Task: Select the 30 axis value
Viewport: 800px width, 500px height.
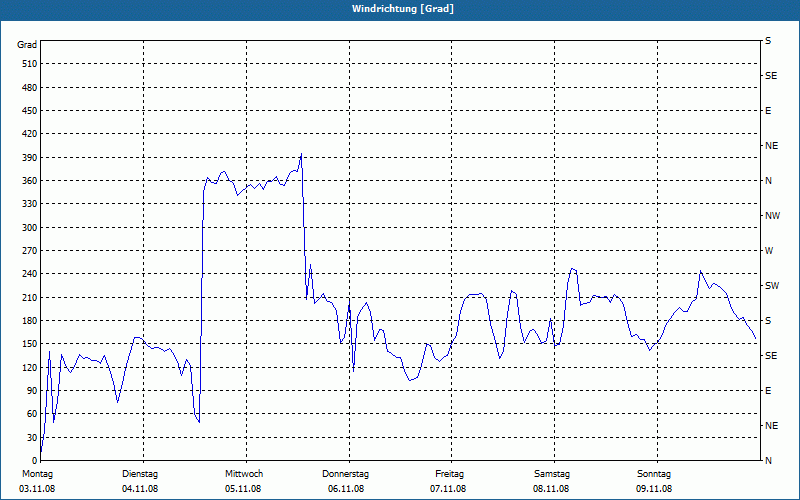Action: coord(31,438)
